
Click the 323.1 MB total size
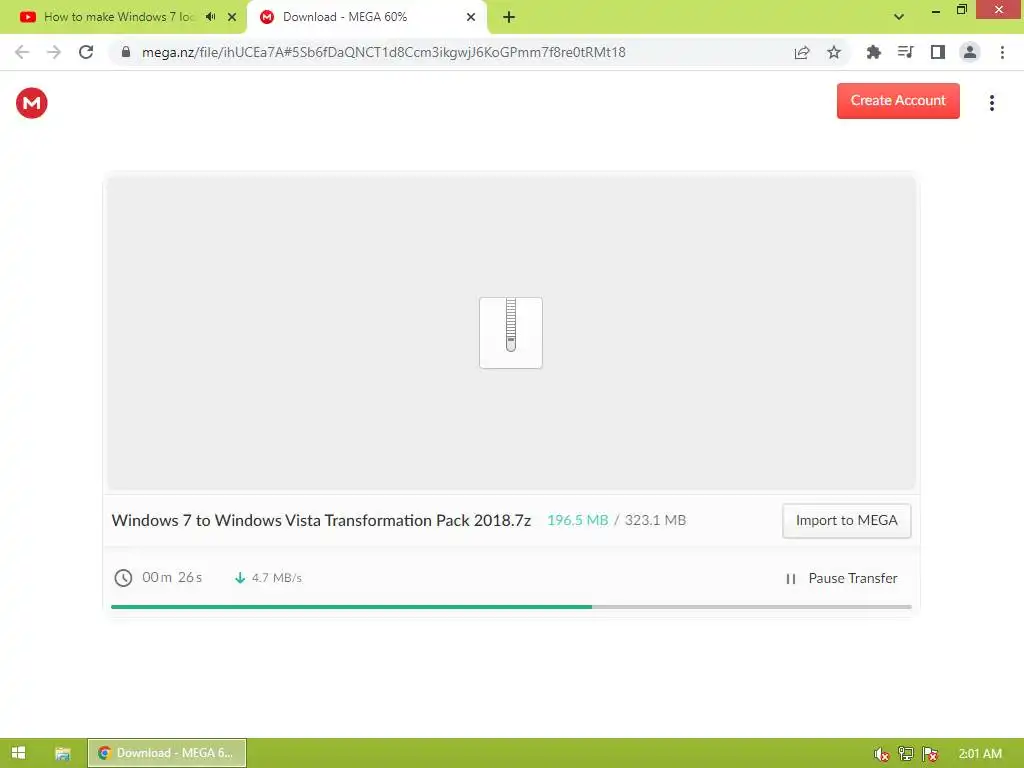point(655,520)
